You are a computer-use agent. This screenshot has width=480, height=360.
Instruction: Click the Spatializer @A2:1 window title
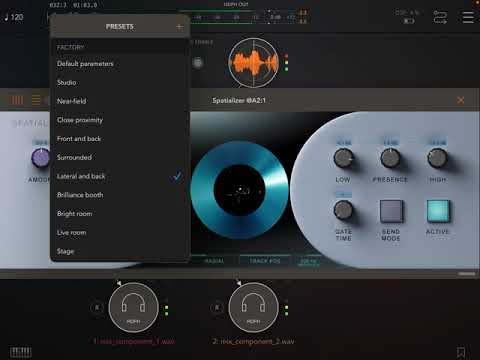pyautogui.click(x=239, y=100)
